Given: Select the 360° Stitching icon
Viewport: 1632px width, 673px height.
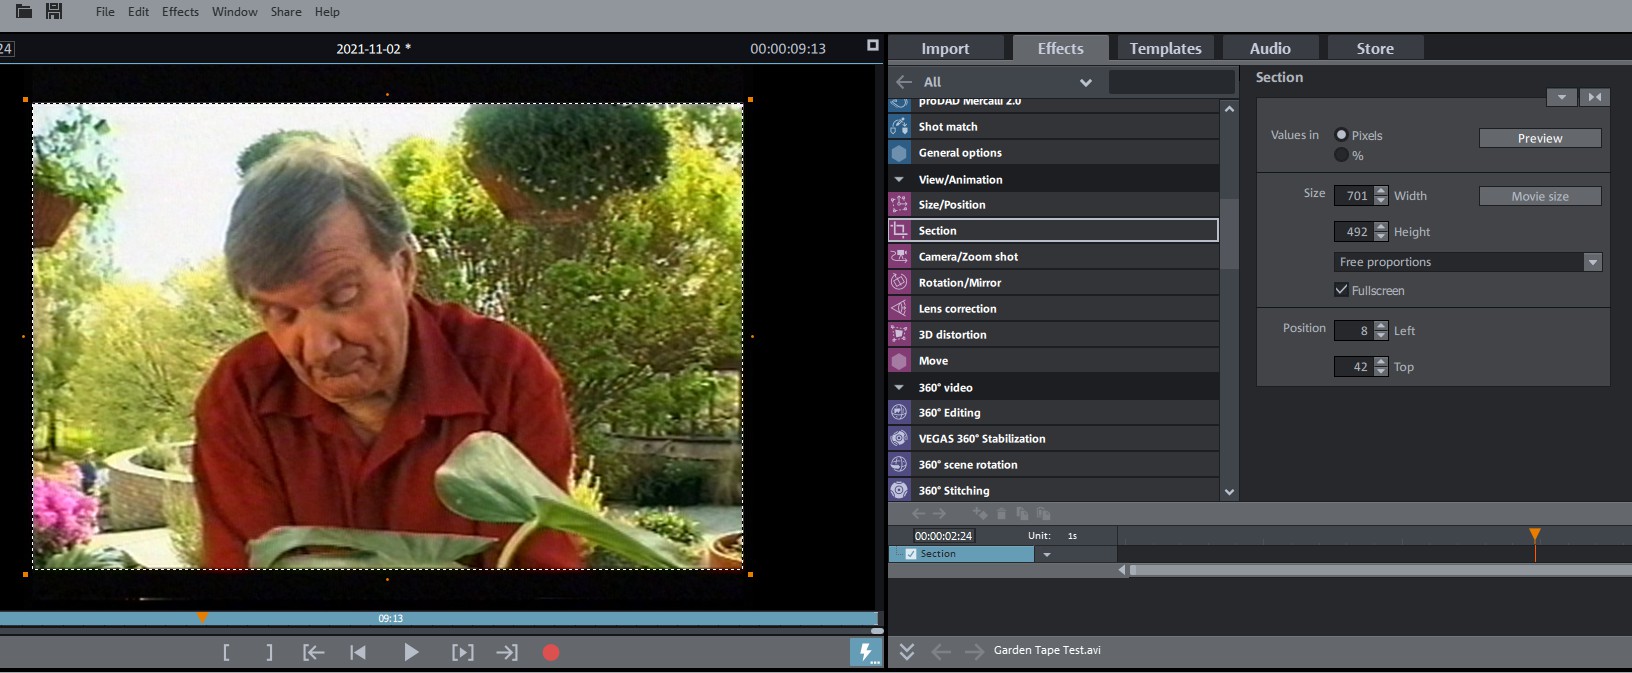Looking at the screenshot, I should pos(899,491).
